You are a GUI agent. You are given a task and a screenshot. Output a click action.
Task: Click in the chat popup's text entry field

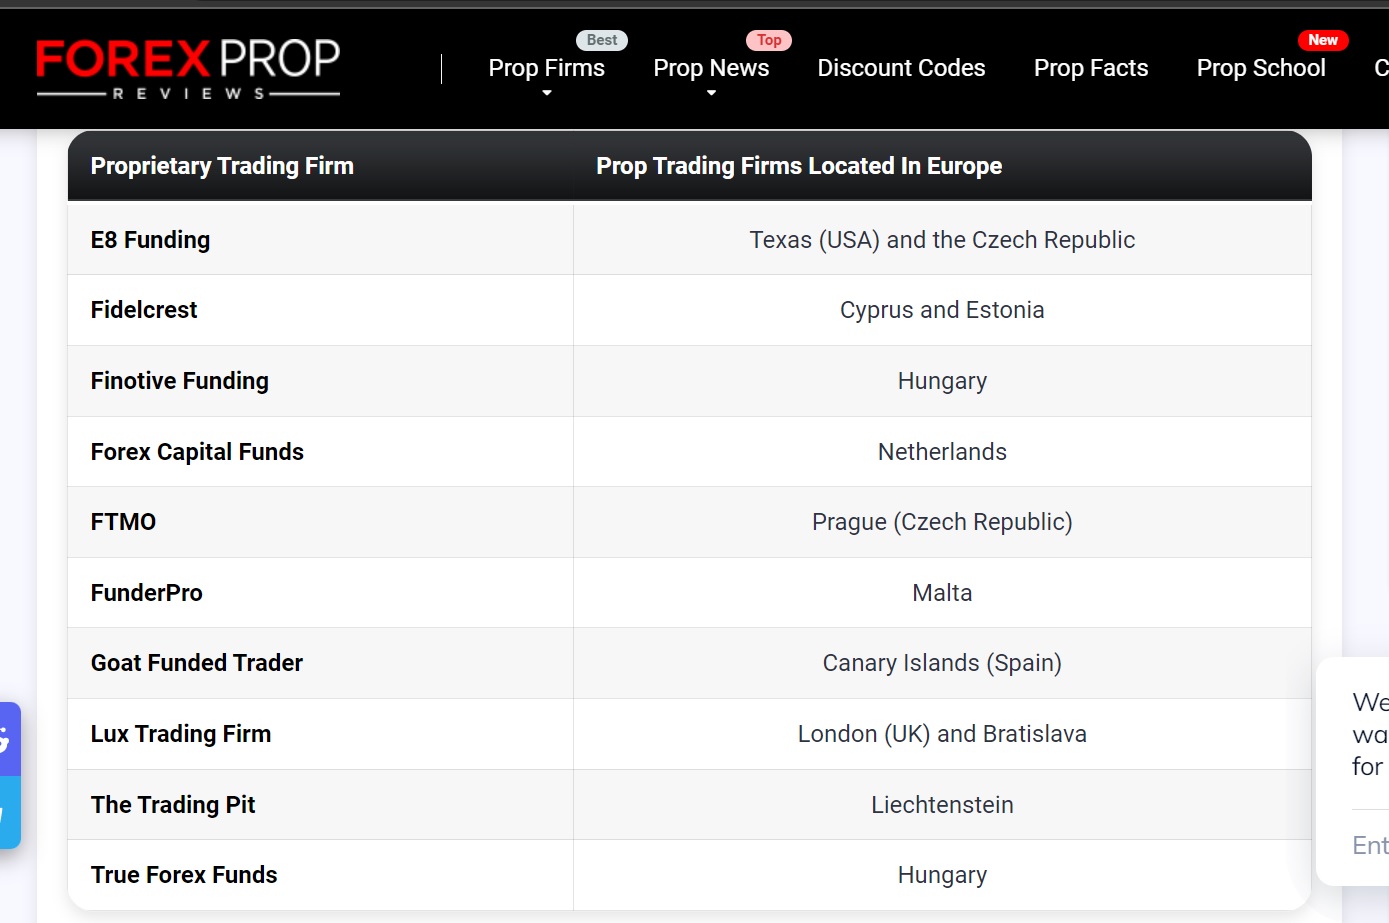1370,845
